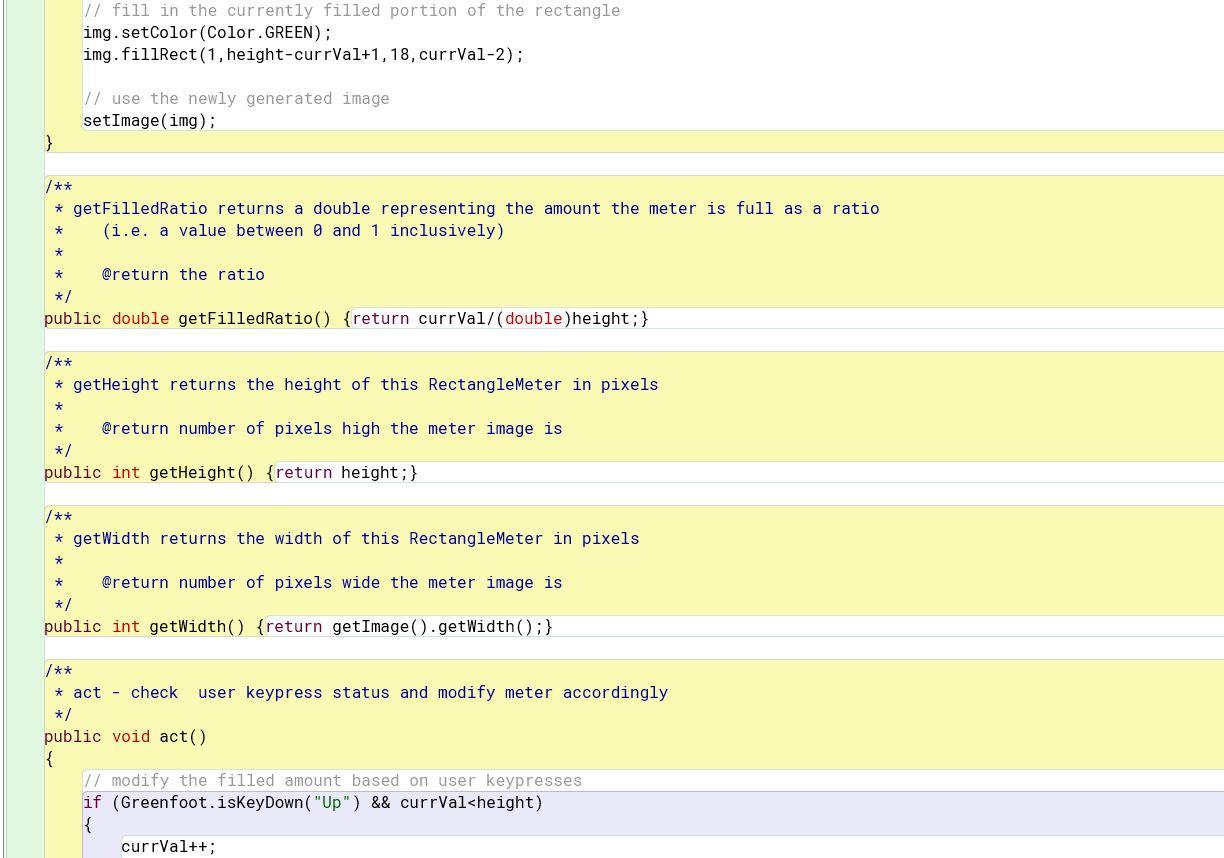1224x858 pixels.
Task: Select the img.setColor(Color.GREEN) statement
Action: [207, 32]
